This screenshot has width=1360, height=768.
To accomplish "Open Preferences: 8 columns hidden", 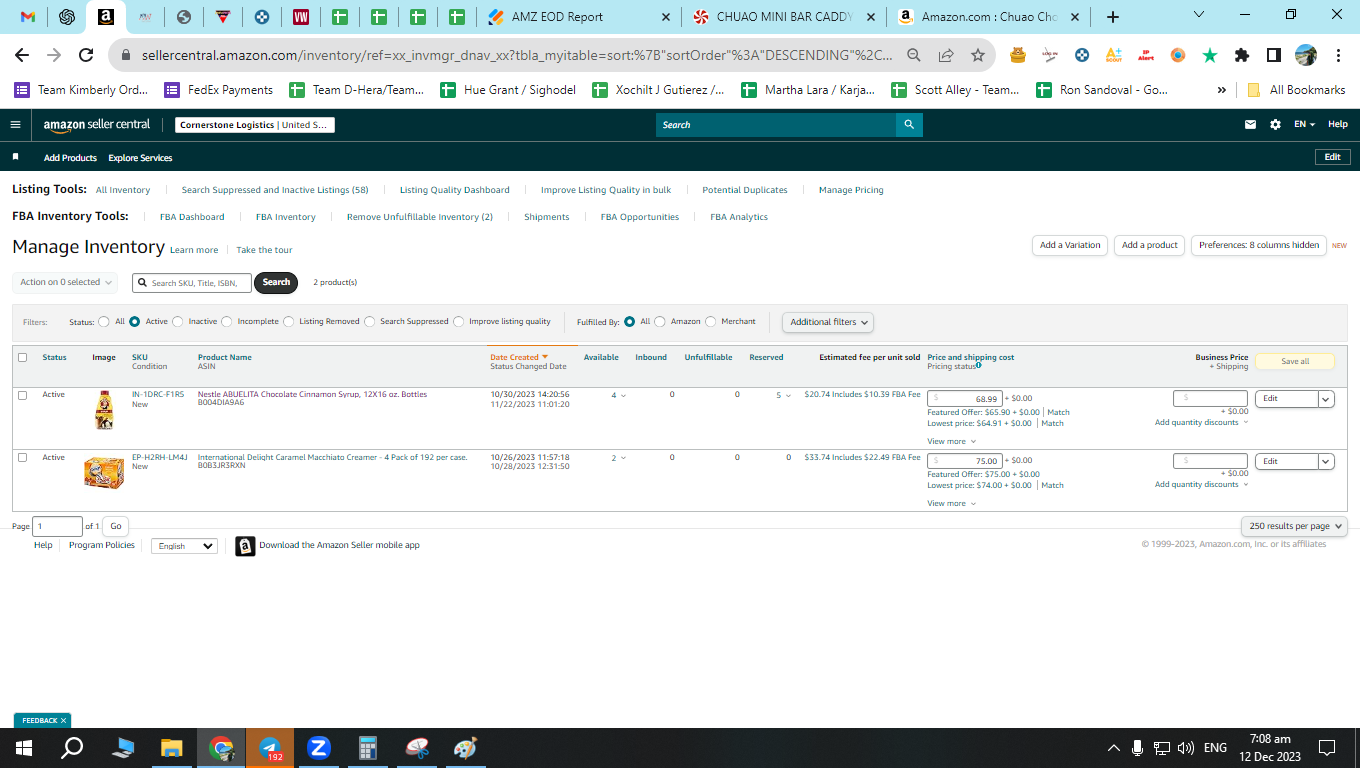I will point(1259,245).
